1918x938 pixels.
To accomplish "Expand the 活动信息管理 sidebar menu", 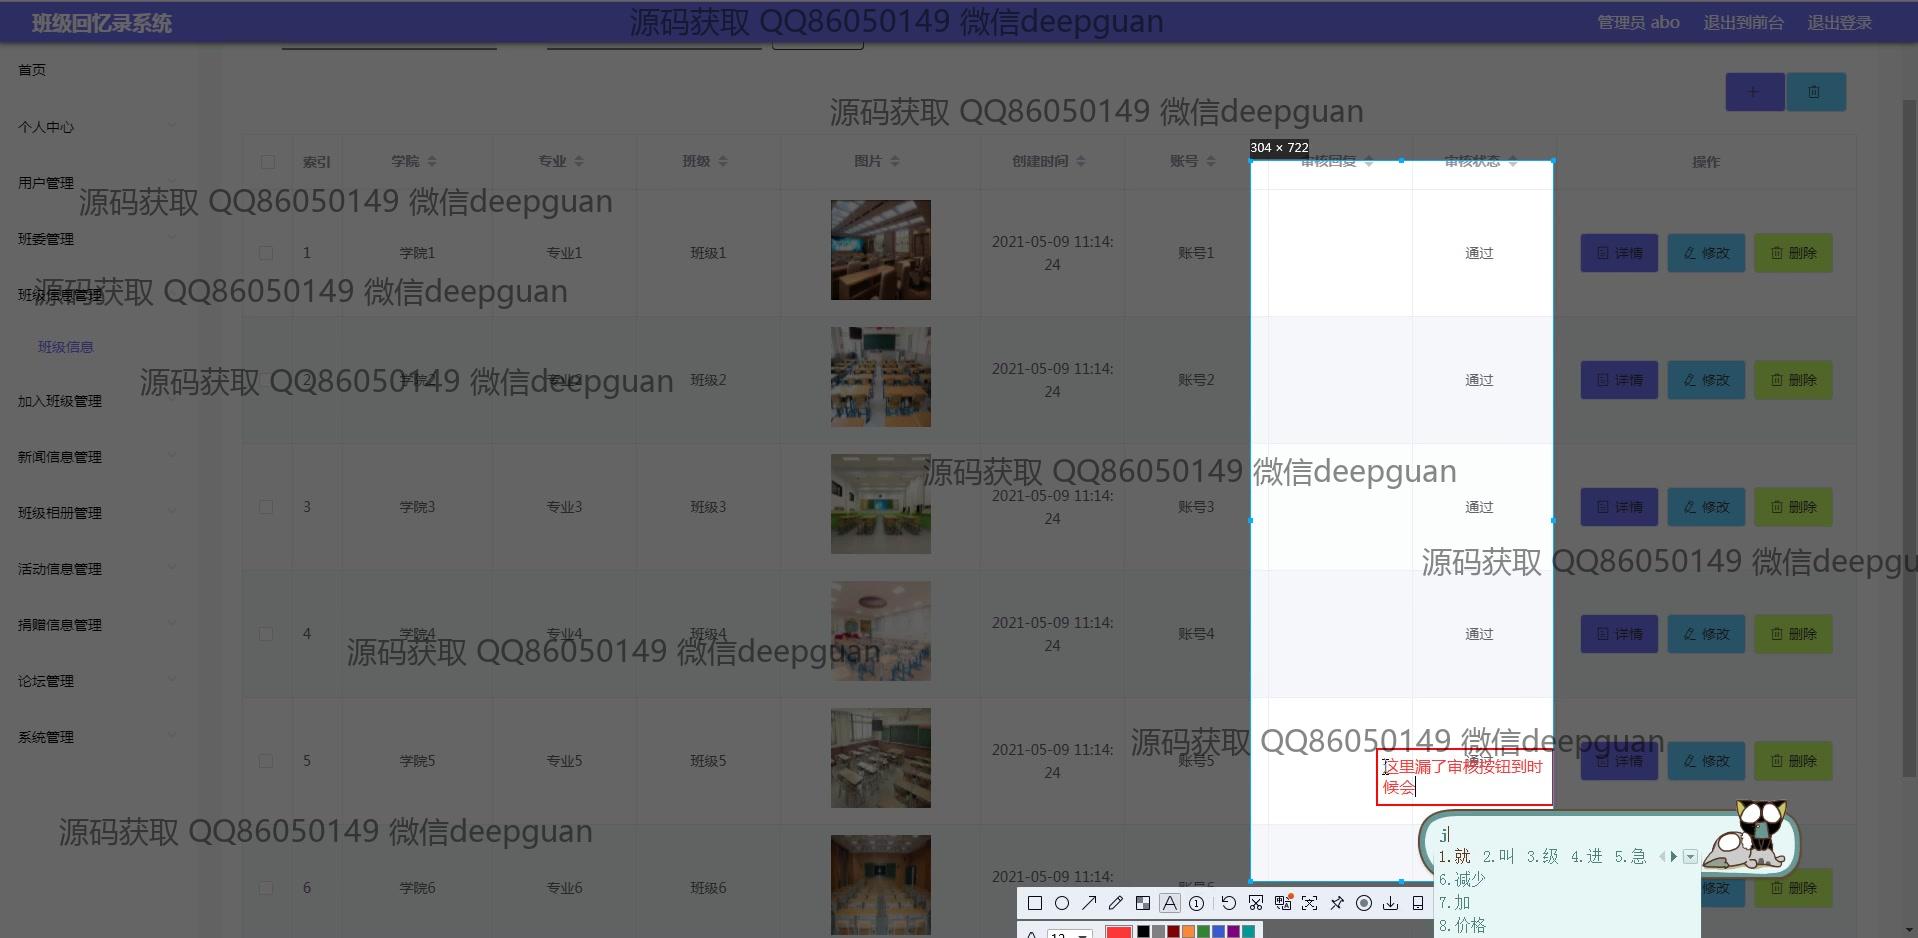I will click(x=97, y=569).
